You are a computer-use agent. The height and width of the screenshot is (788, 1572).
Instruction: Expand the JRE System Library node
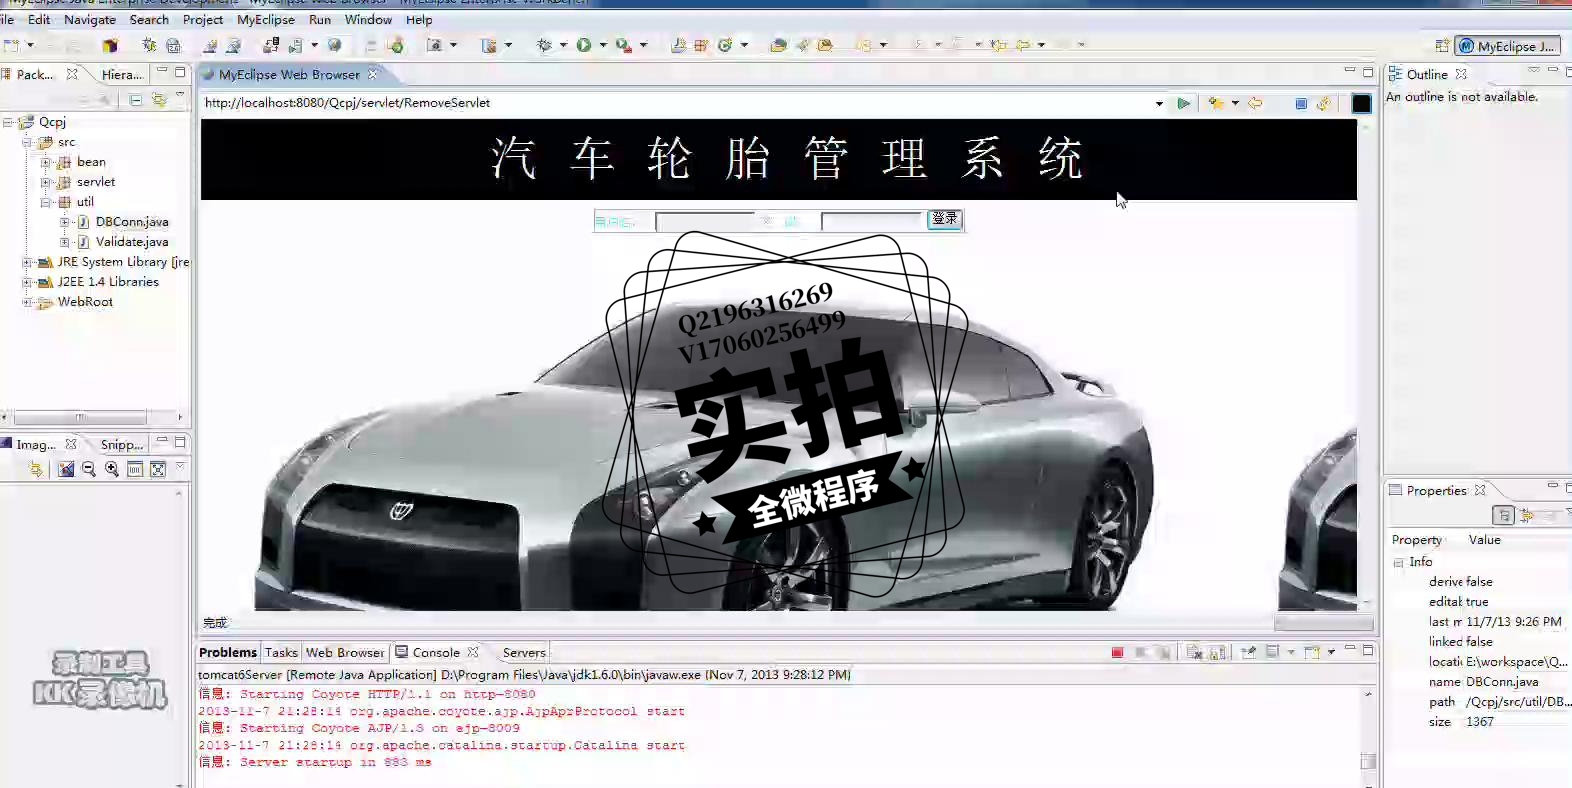point(27,262)
